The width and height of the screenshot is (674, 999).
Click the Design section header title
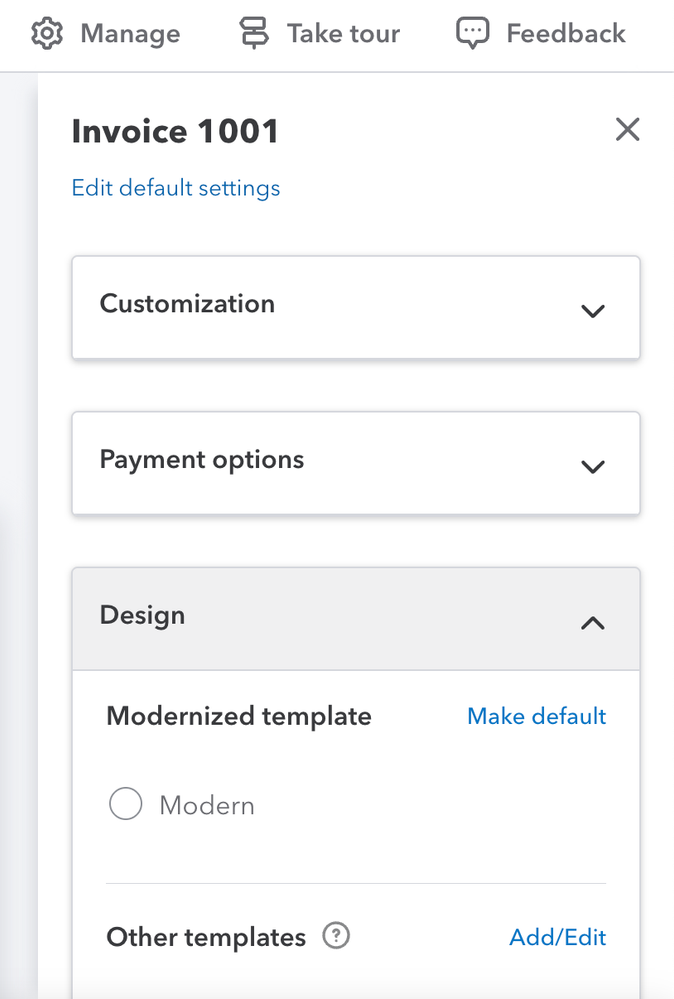pyautogui.click(x=142, y=615)
